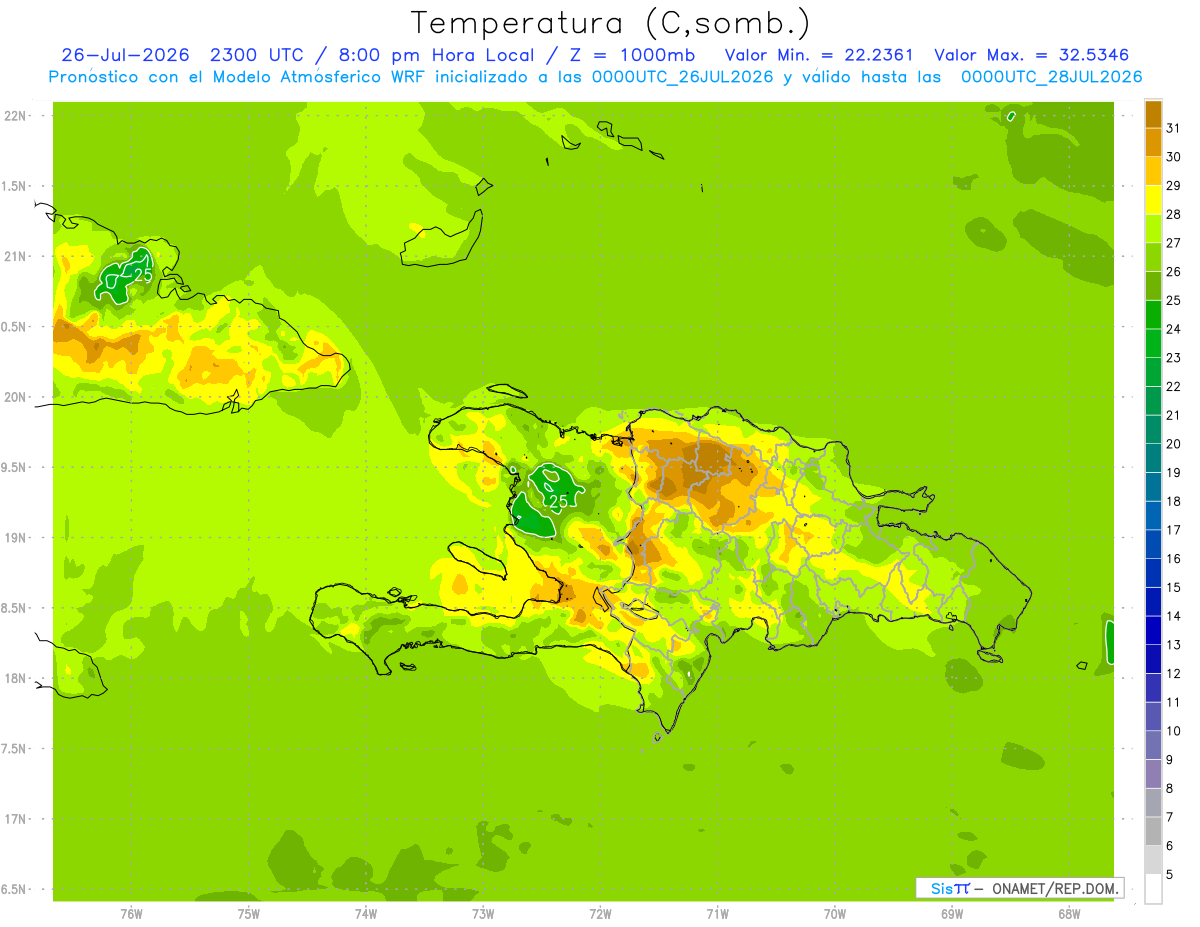This screenshot has height=927, width=1200.
Task: Click the yellow segment between 28 and 29
Action: coord(1153,200)
